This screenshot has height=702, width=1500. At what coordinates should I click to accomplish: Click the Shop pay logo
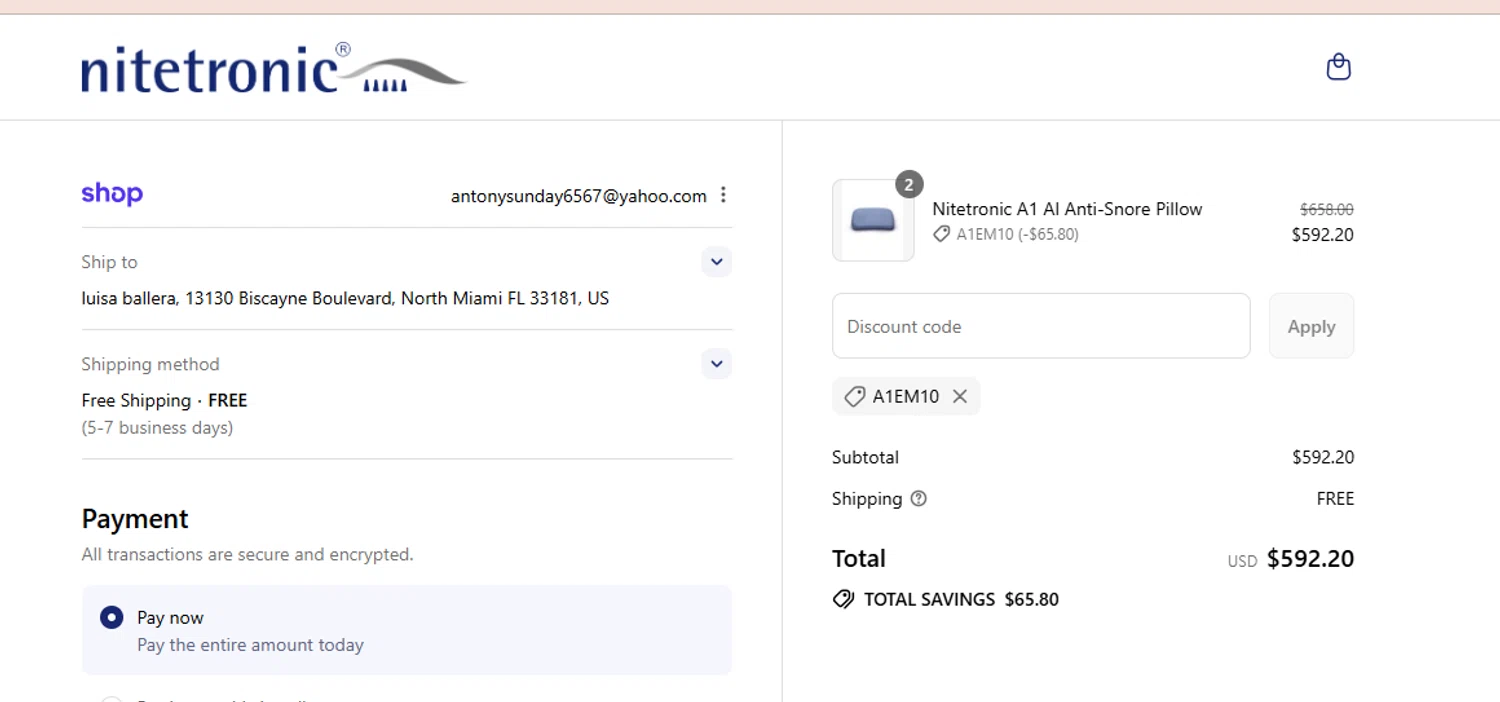coord(112,194)
